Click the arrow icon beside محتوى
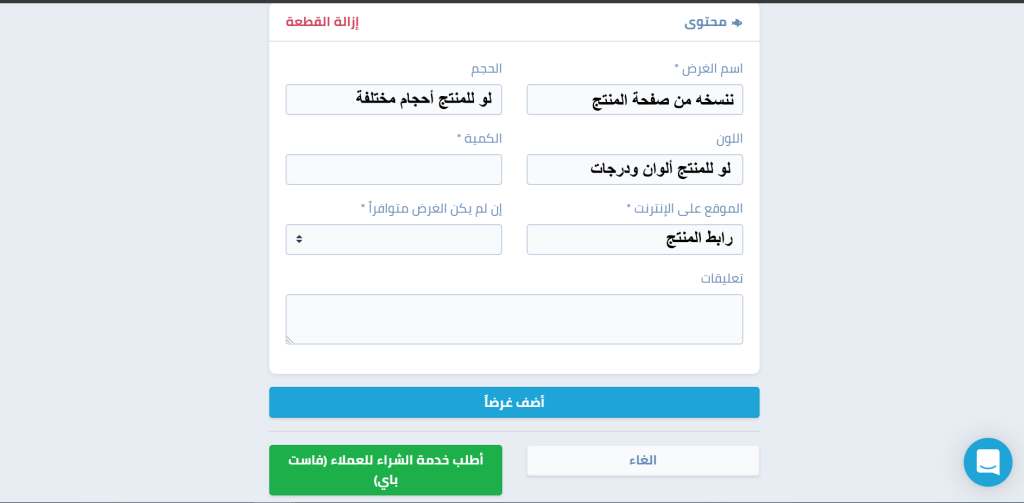Image resolution: width=1024 pixels, height=503 pixels. coord(737,22)
